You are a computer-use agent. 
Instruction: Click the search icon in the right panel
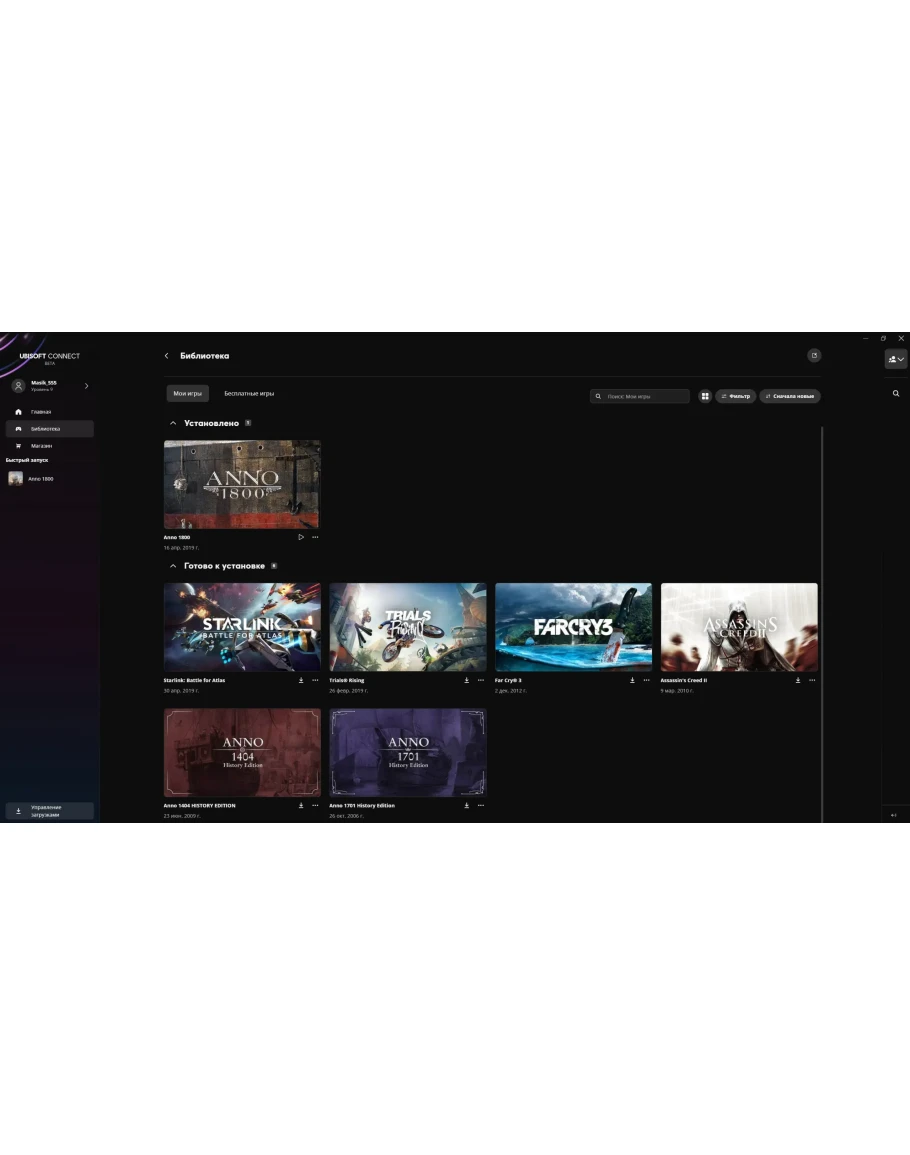896,393
